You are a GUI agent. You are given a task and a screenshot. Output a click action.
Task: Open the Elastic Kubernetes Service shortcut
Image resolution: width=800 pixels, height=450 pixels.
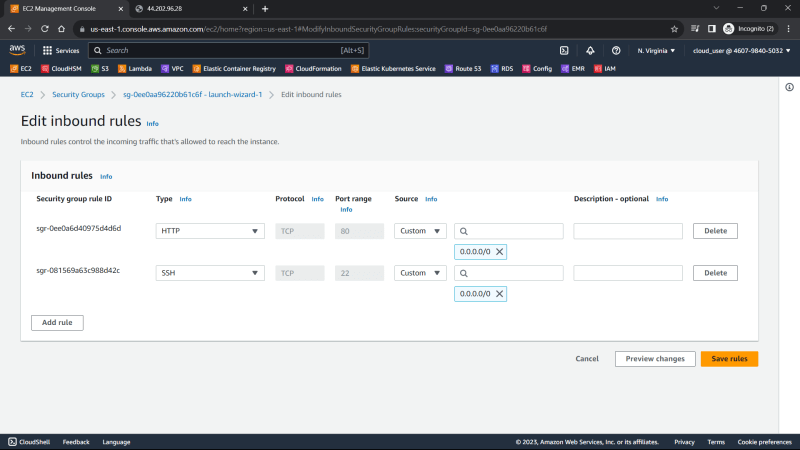click(x=393, y=68)
